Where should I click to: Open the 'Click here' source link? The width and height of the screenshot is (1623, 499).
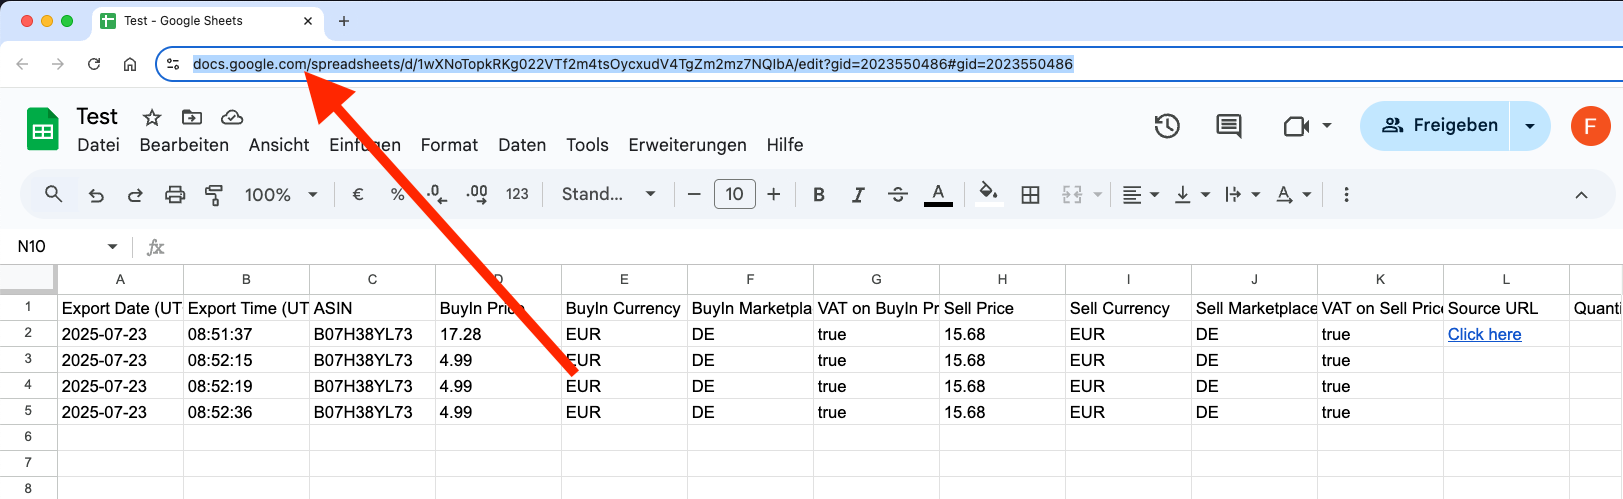(x=1484, y=334)
